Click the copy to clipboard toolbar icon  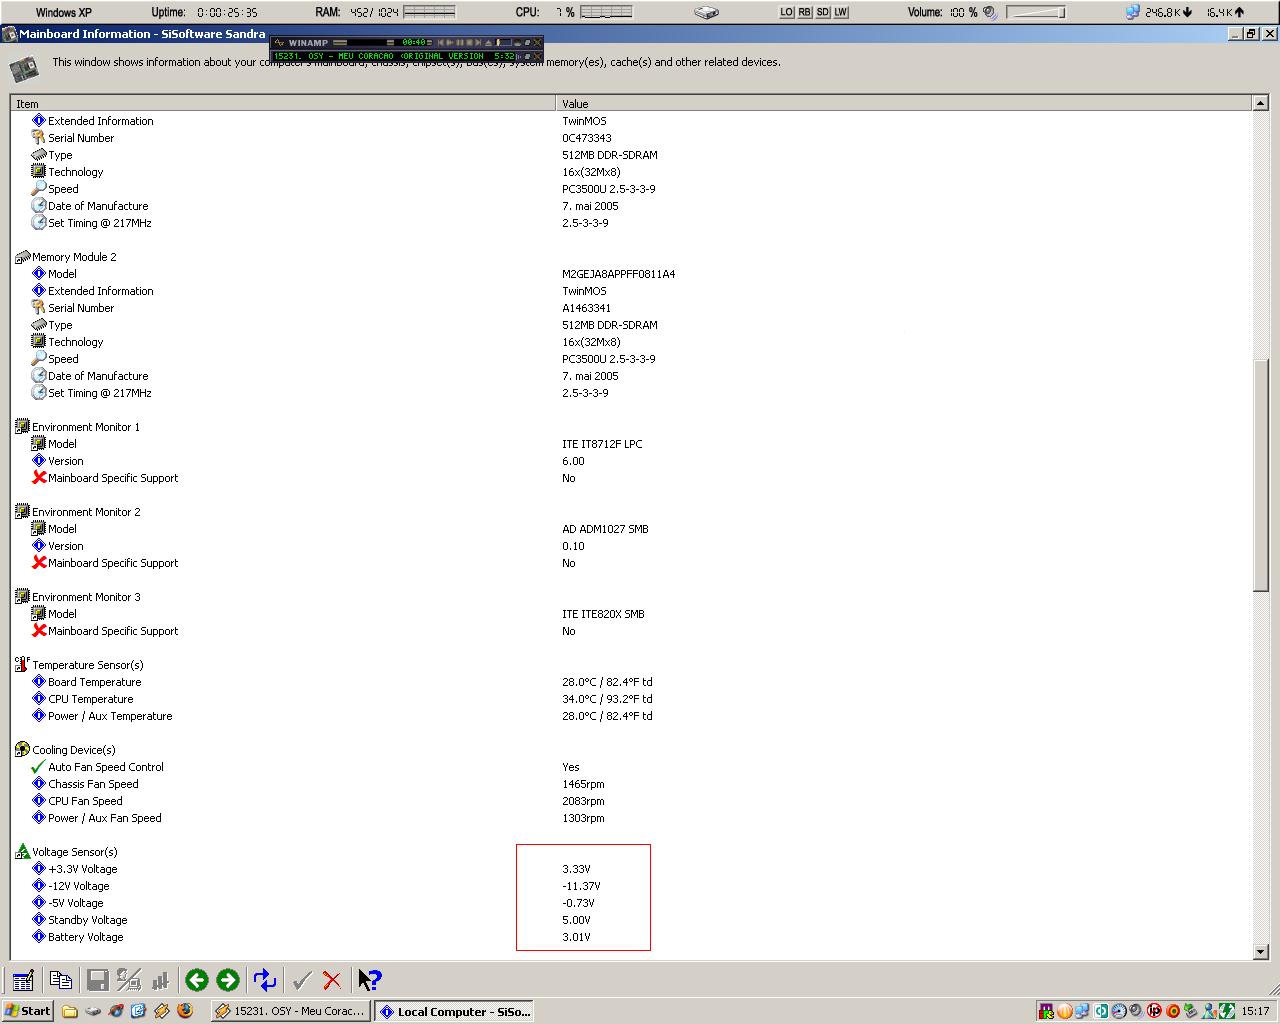point(61,980)
